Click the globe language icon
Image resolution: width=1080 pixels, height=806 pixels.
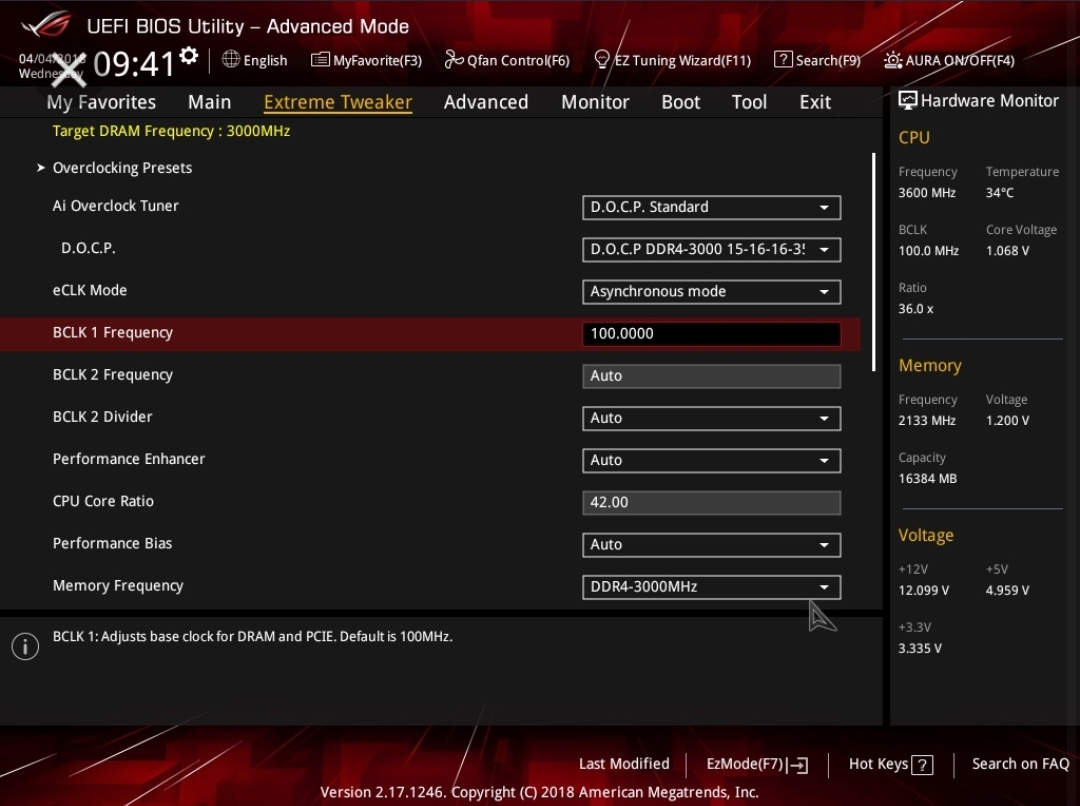coord(231,59)
